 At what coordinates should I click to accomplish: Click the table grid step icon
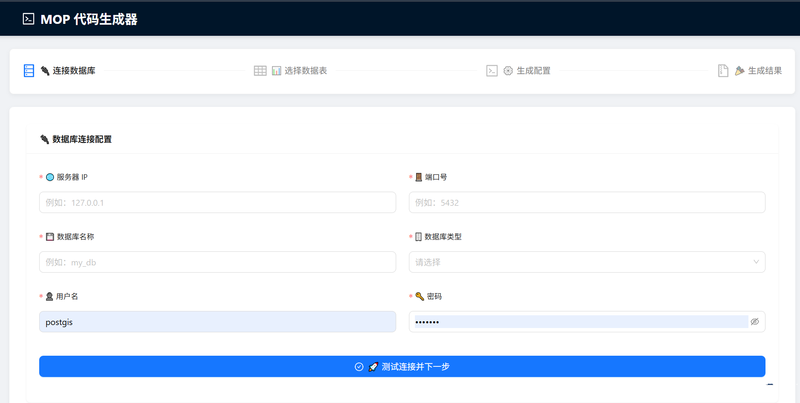pyautogui.click(x=260, y=71)
